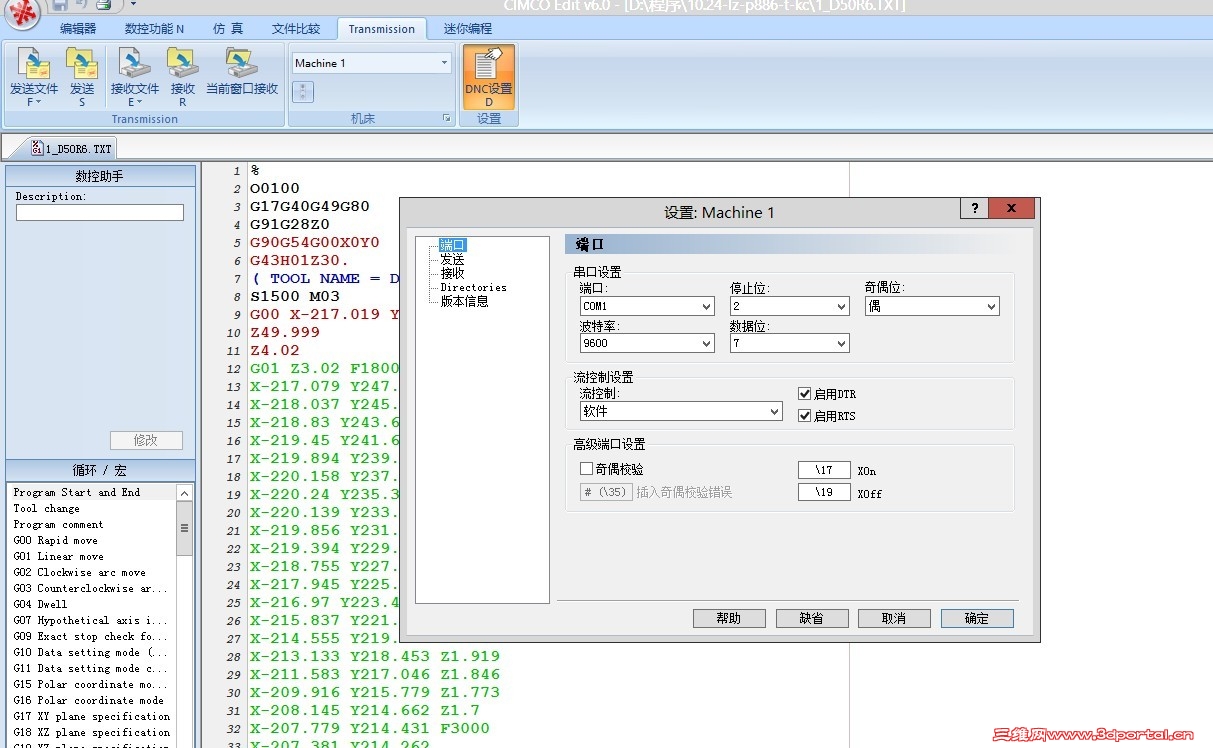The image size is (1213, 748).
Task: Click the print icon in quick access toolbar
Action: click(103, 5)
